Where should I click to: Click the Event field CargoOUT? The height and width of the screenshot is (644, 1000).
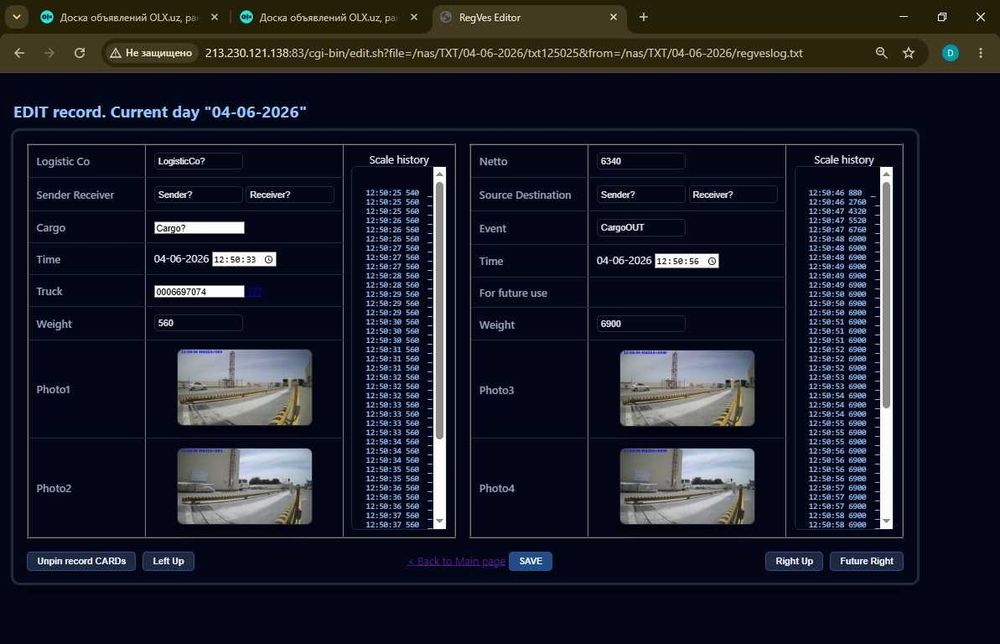(640, 228)
